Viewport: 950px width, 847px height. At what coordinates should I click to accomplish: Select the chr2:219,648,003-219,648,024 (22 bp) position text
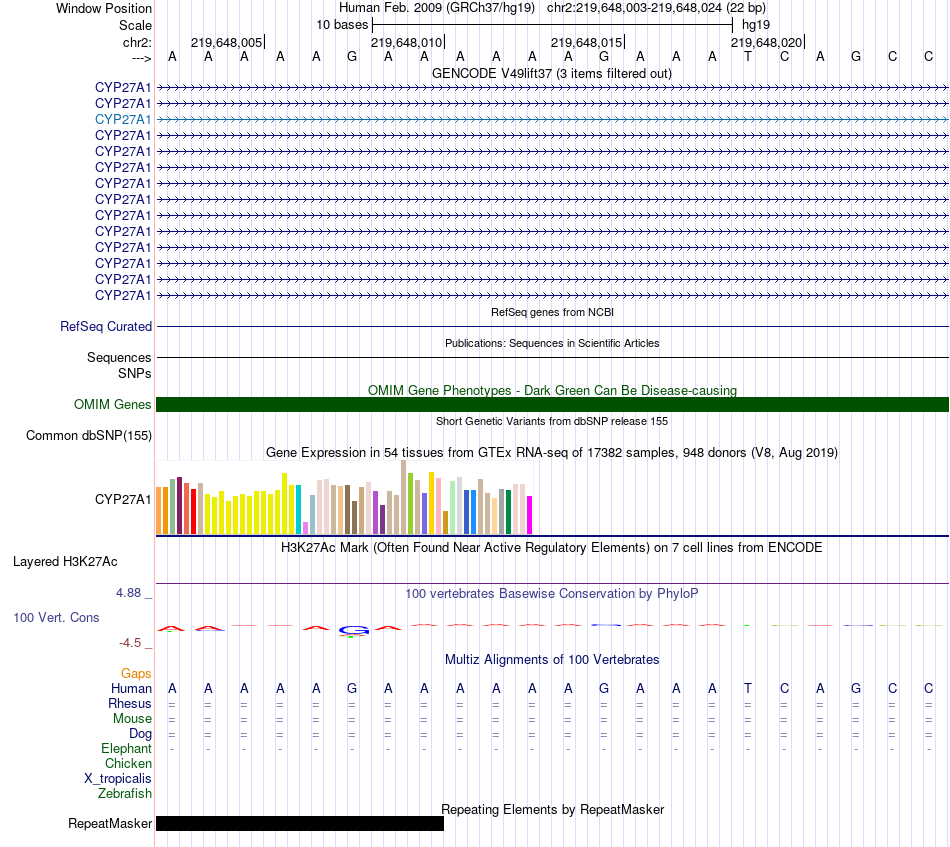(656, 8)
